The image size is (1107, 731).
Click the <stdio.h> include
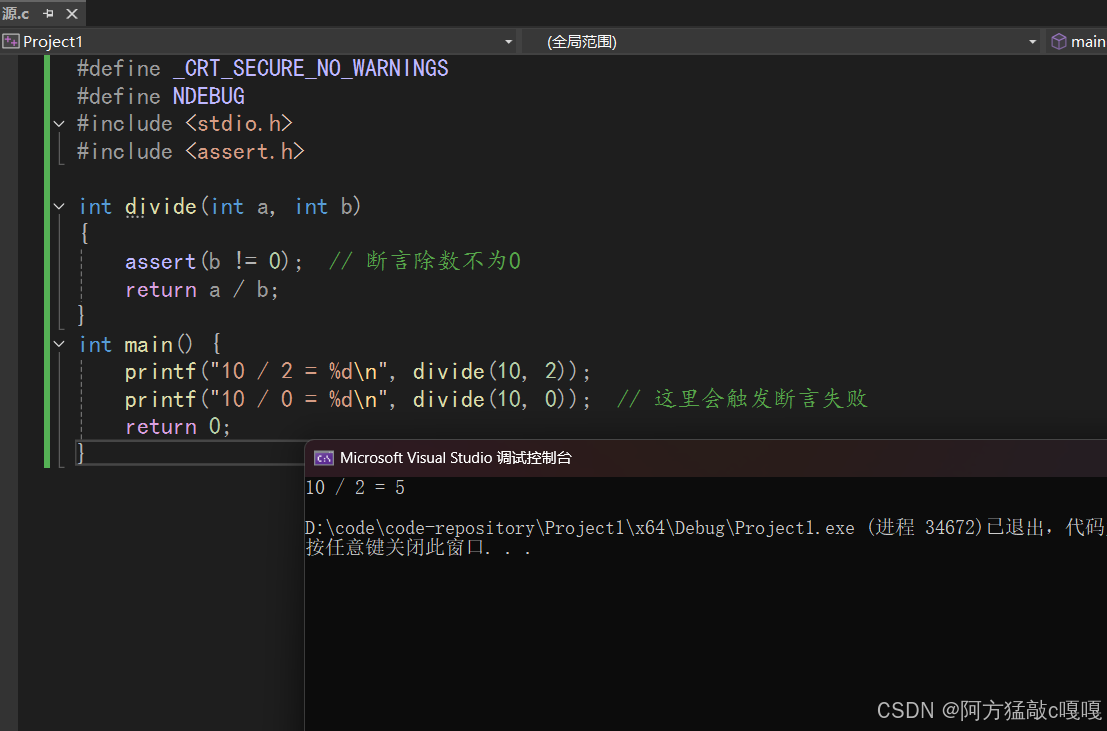tap(239, 124)
